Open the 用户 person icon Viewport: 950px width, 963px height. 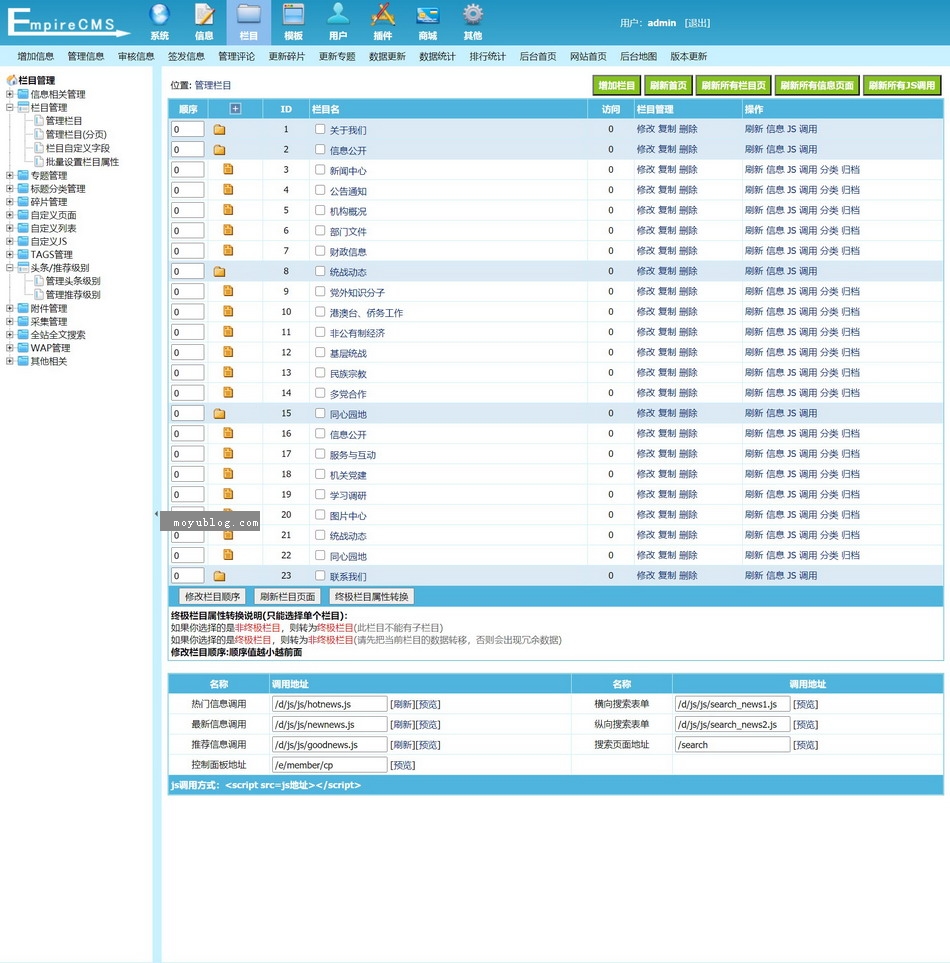pyautogui.click(x=338, y=15)
